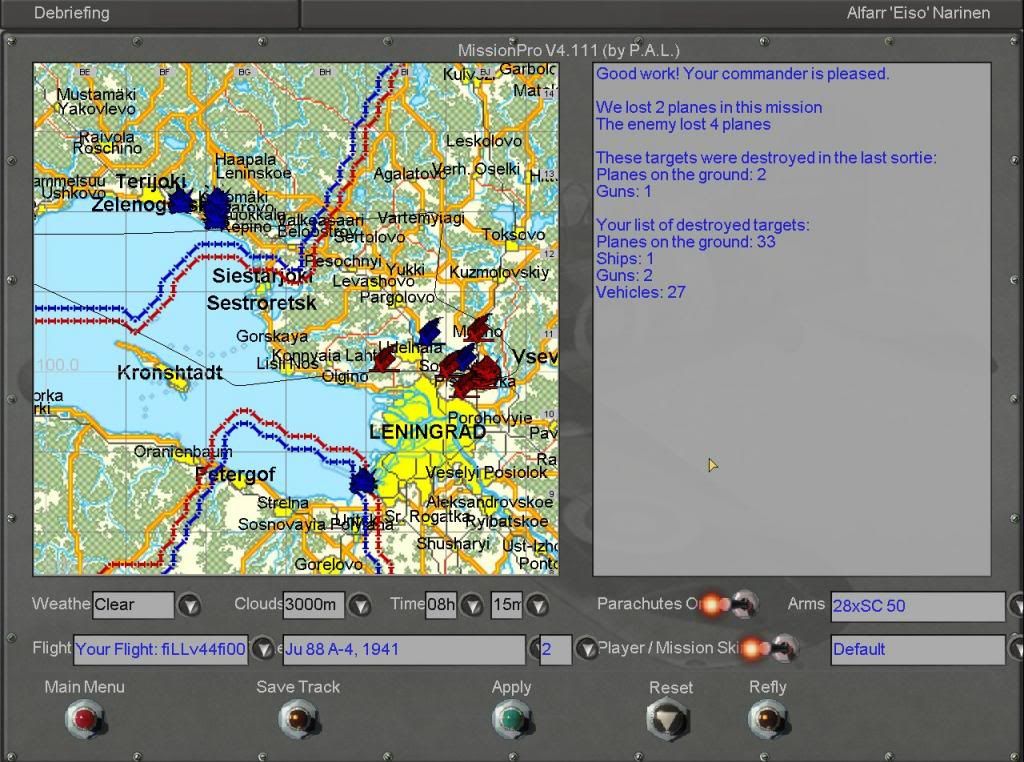Click red aircraft marker beside Olgino
Viewport: 1024px width, 762px height.
(x=384, y=359)
